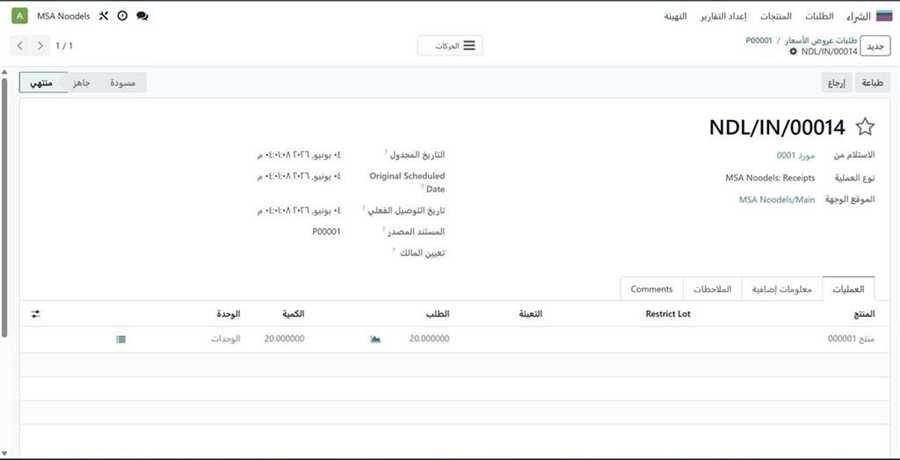The image size is (900, 460).
Task: Sort by Restrict Lot column header
Action: (x=668, y=314)
